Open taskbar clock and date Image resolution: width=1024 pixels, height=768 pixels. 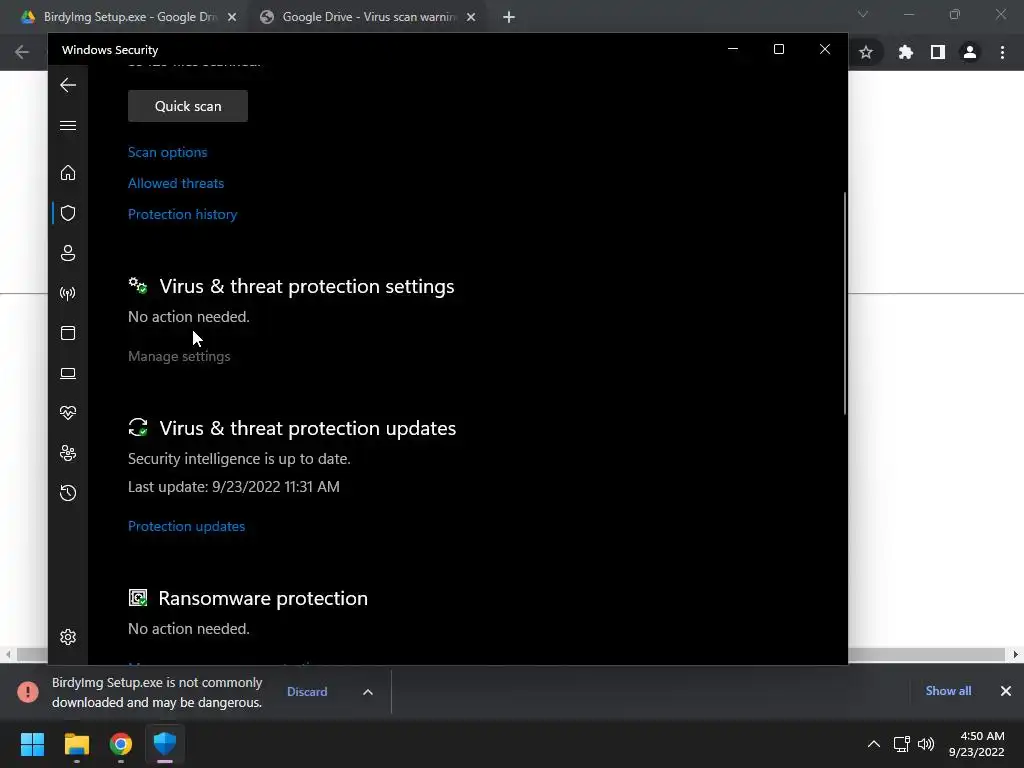(x=976, y=744)
